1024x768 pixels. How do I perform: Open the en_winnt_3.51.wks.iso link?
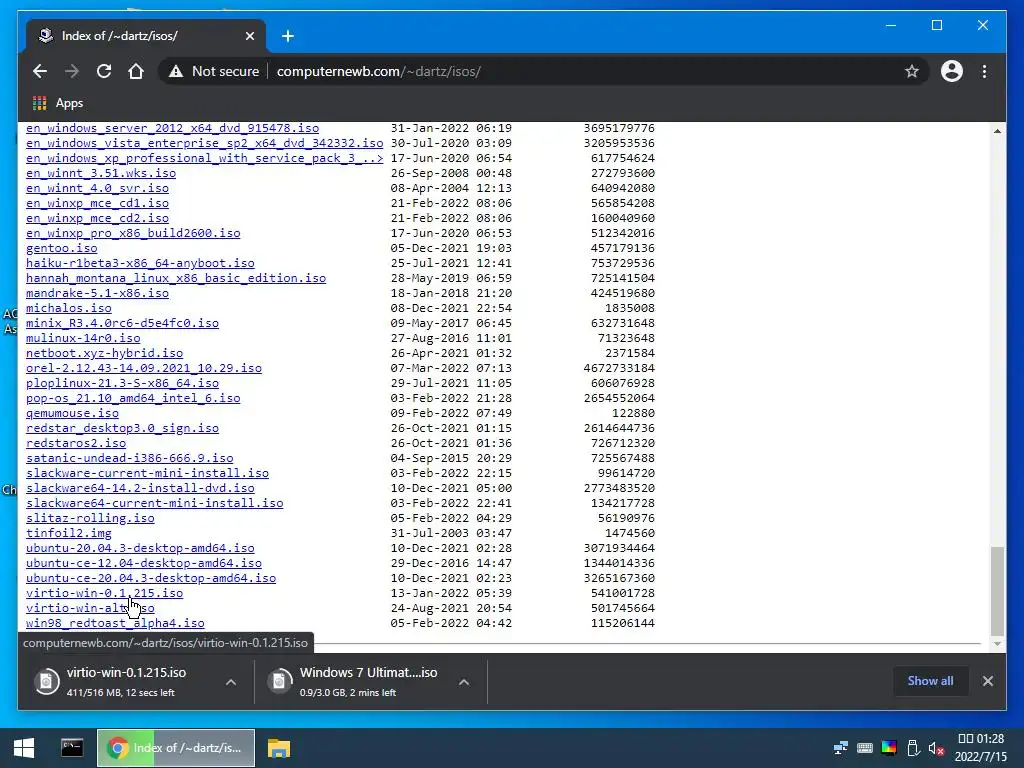click(101, 173)
